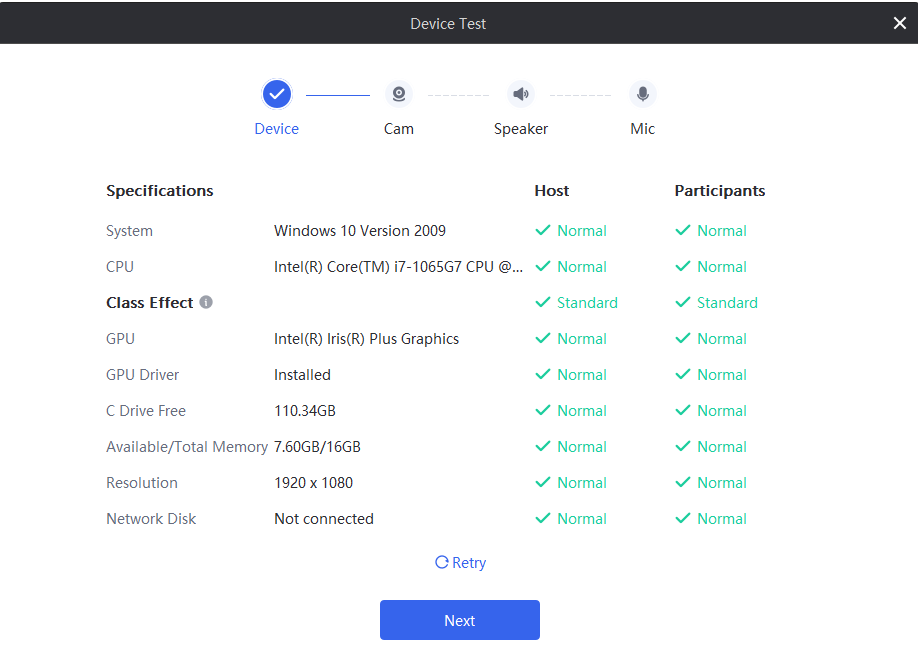
Task: Click the Class Effect info icon
Action: click(x=206, y=302)
